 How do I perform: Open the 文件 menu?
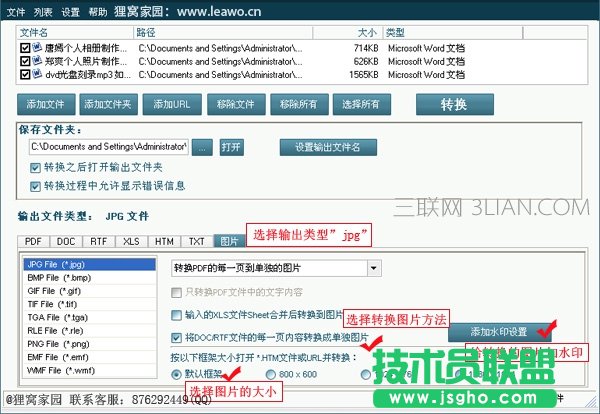(16, 12)
